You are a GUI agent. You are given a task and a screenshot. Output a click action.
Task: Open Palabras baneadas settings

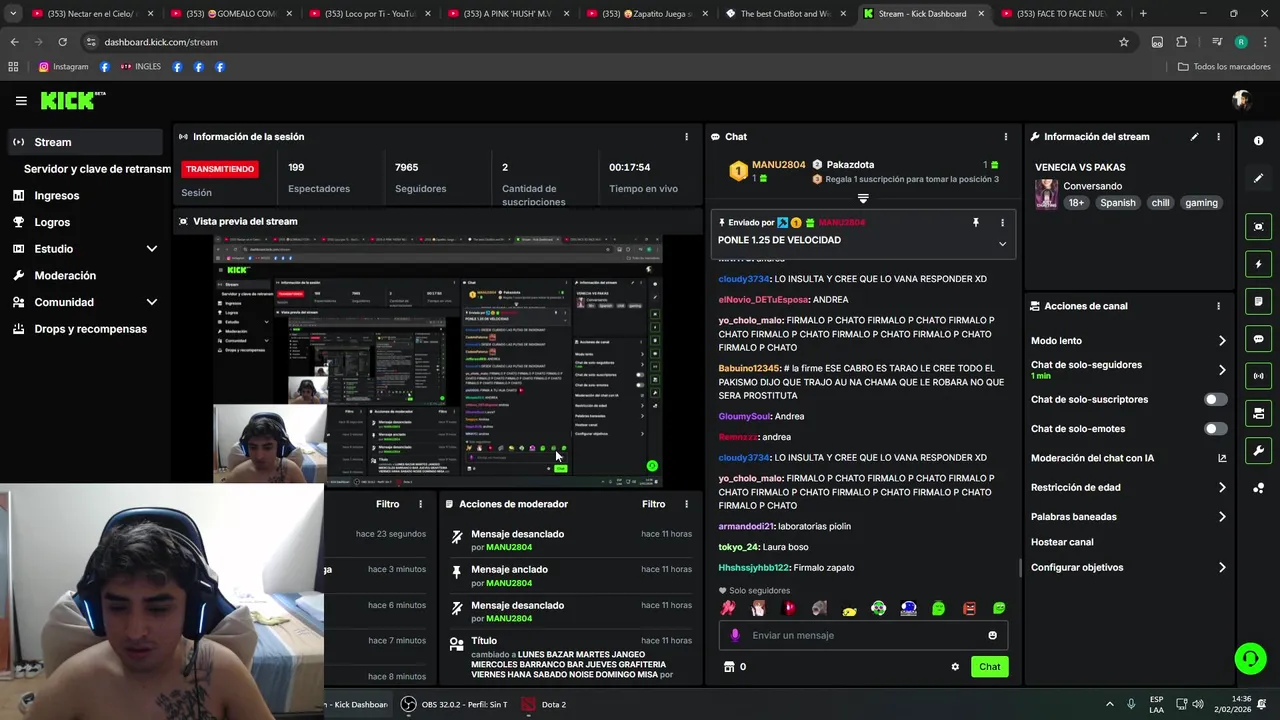pyautogui.click(x=1128, y=517)
